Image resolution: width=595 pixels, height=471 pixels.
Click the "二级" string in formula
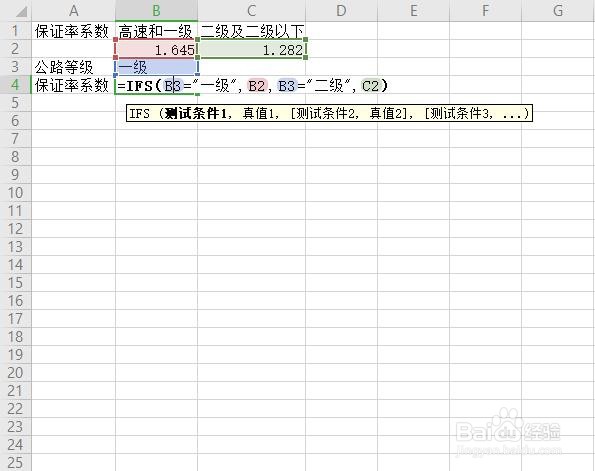pos(328,86)
